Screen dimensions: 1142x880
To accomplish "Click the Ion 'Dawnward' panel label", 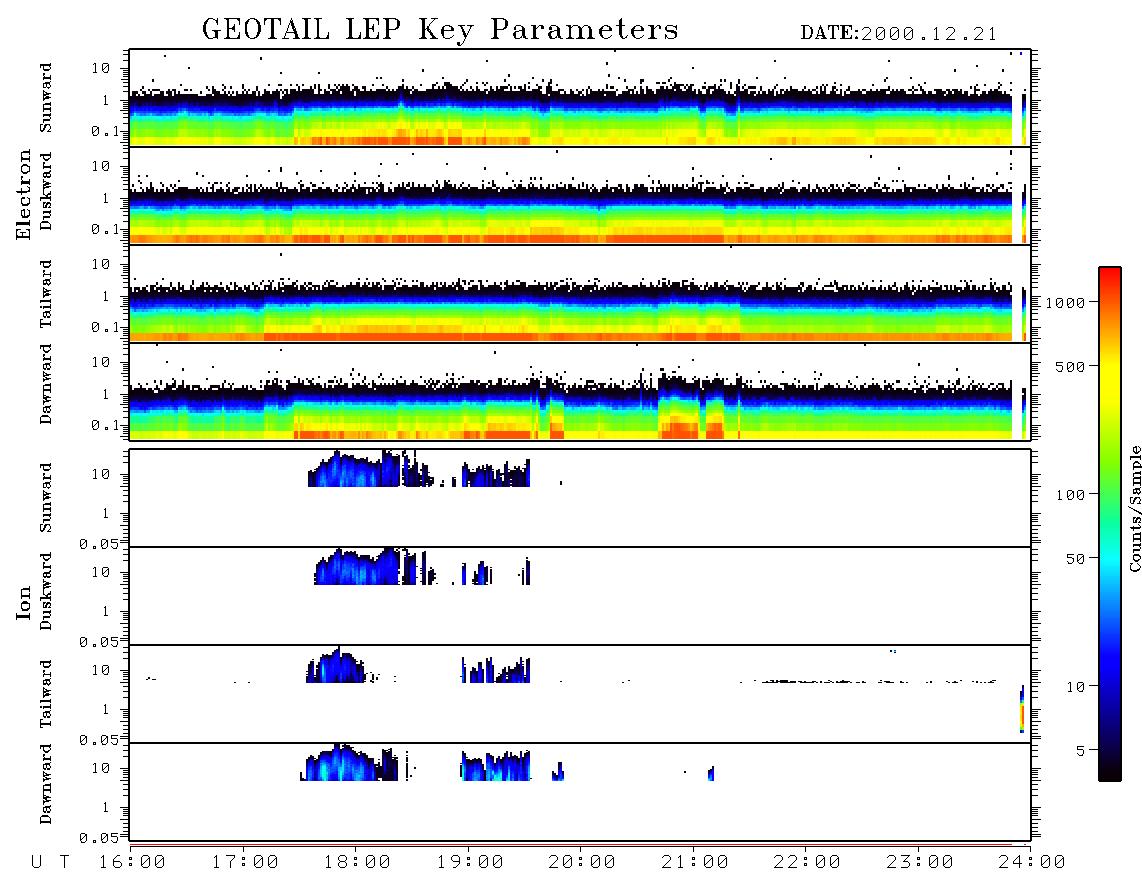I will click(x=46, y=784).
